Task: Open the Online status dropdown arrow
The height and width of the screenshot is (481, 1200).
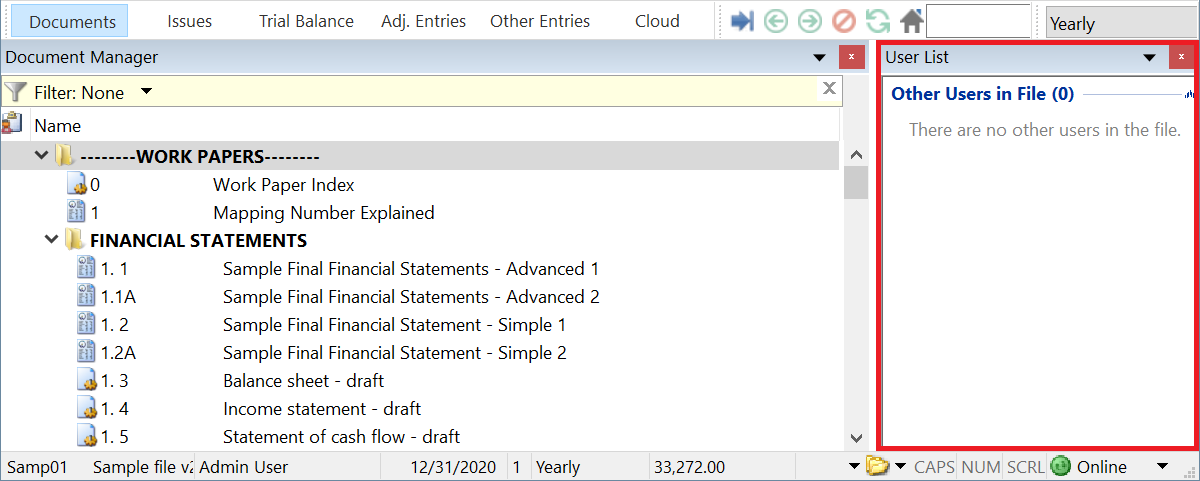Action: pyautogui.click(x=1162, y=466)
